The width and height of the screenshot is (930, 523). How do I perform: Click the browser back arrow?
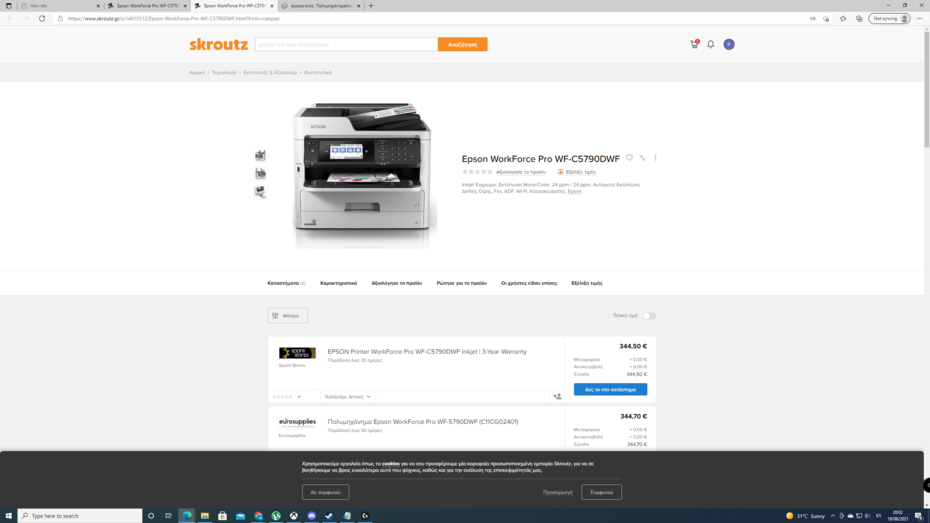[x=10, y=18]
